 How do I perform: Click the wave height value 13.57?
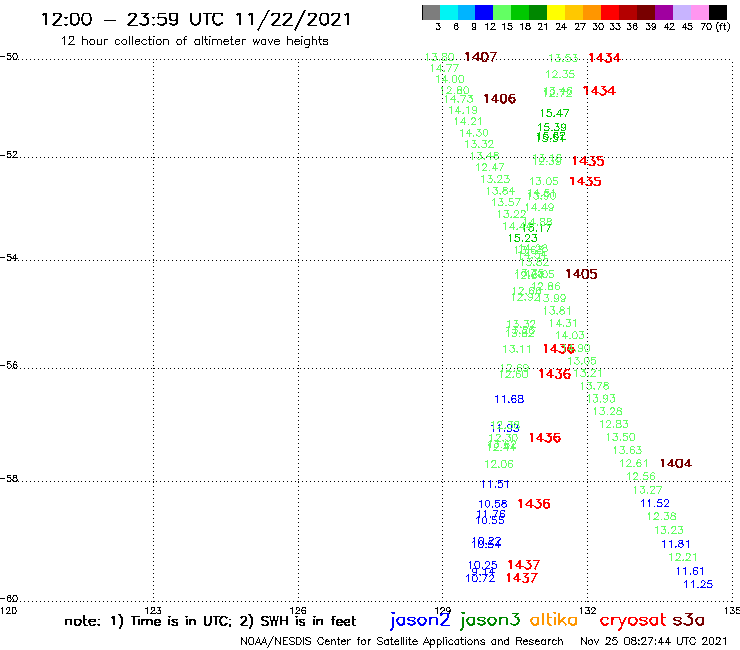[x=506, y=203]
